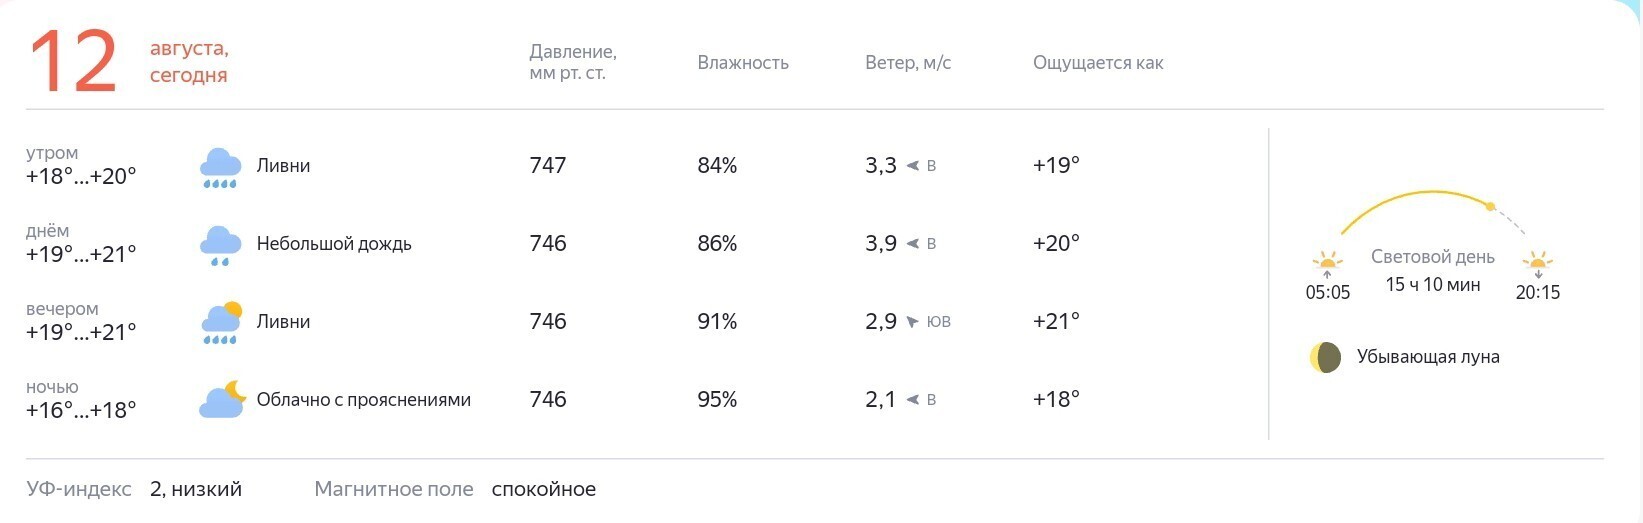This screenshot has height=523, width=1643.
Task: Click the morning wind direction arrow
Action: (912, 166)
